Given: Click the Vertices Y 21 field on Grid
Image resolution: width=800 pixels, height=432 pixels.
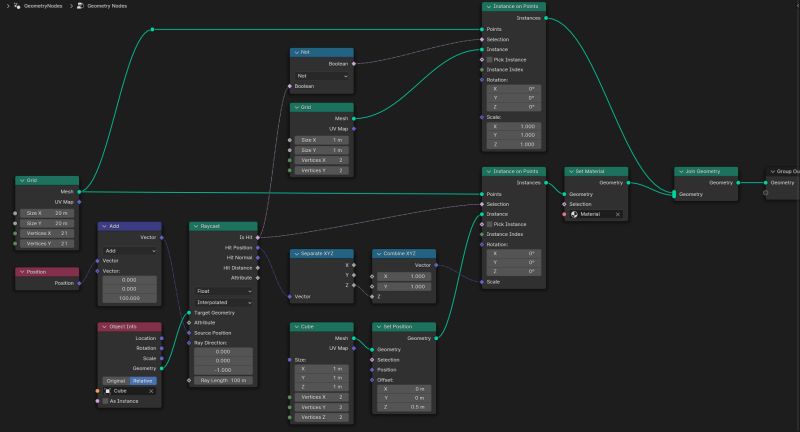Looking at the screenshot, I should [x=47, y=244].
